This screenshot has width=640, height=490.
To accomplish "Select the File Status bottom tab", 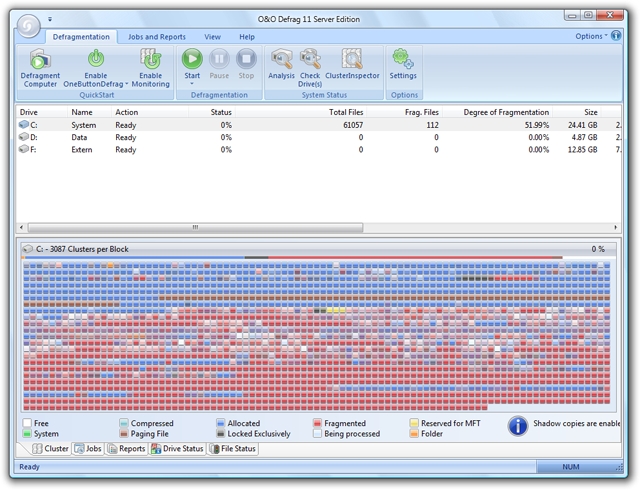I will 233,449.
